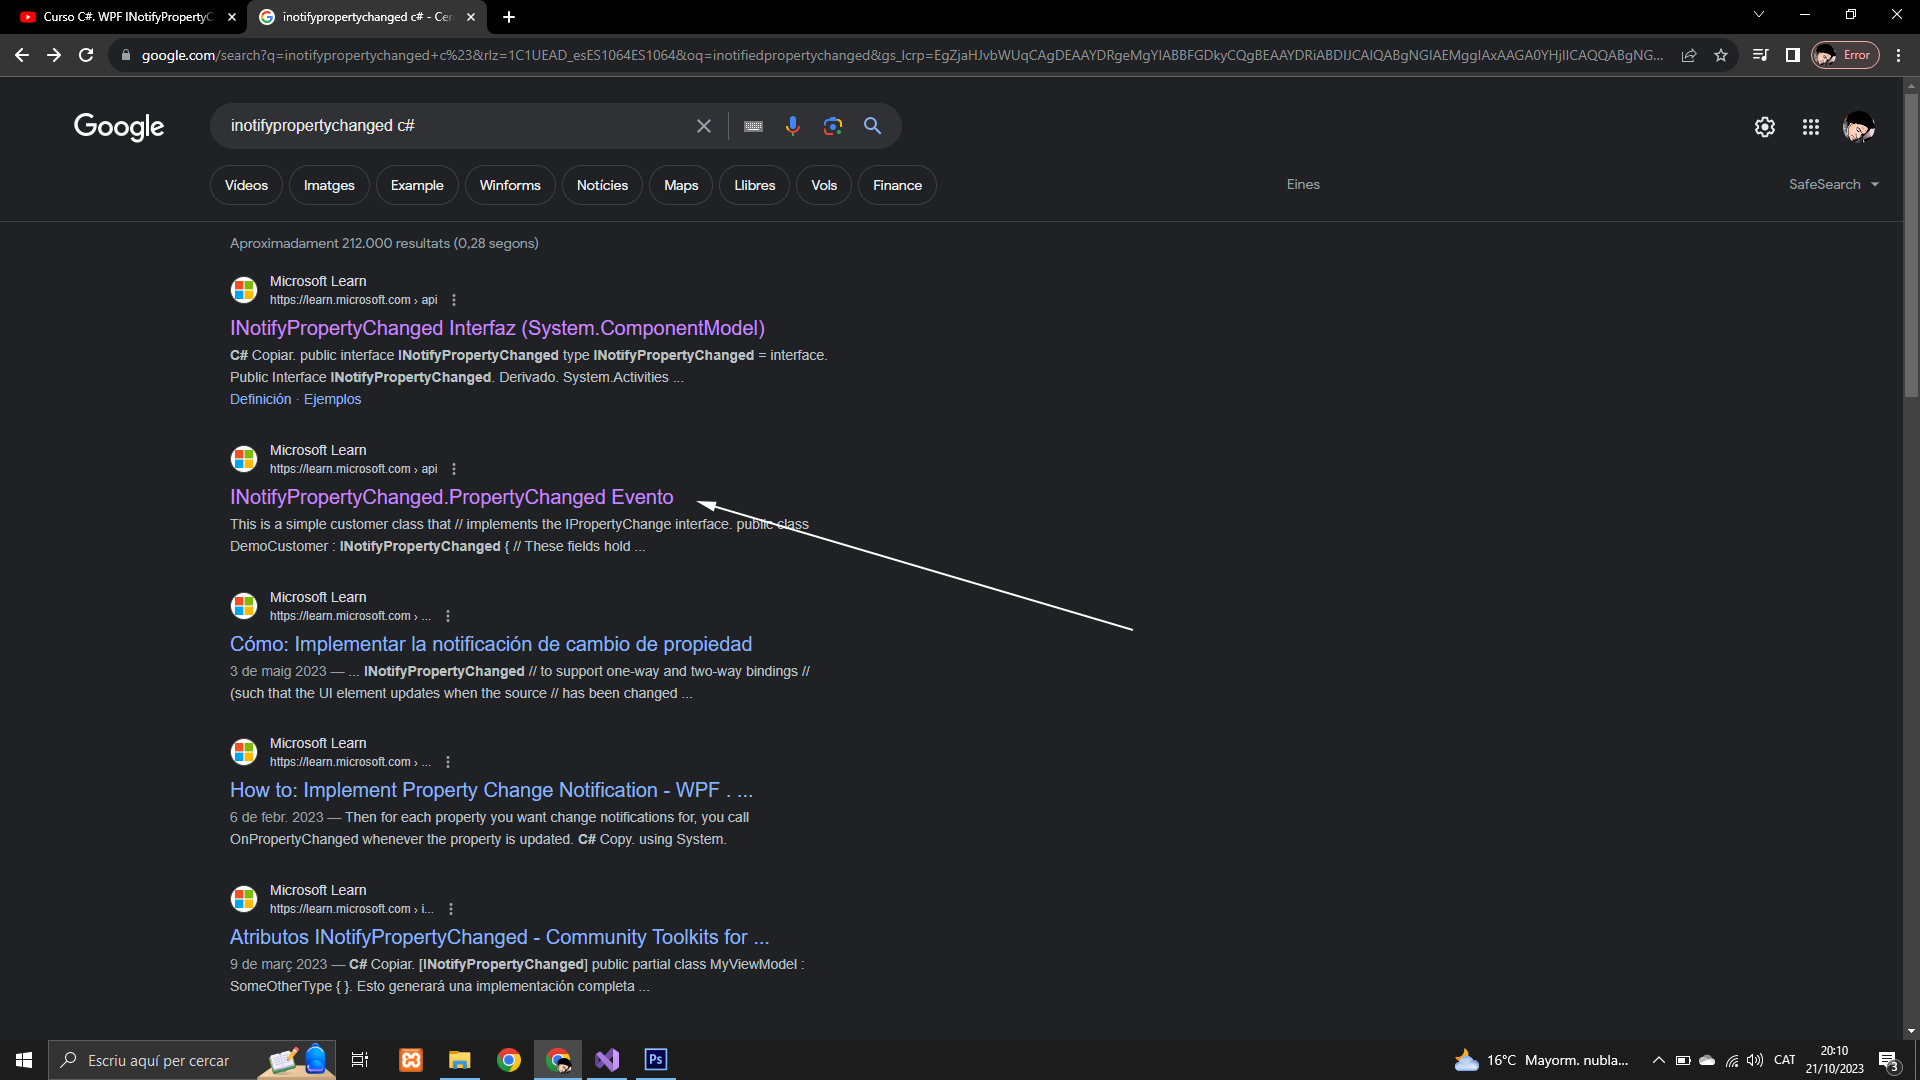
Task: Open Google Lens image search
Action: pyautogui.click(x=832, y=126)
